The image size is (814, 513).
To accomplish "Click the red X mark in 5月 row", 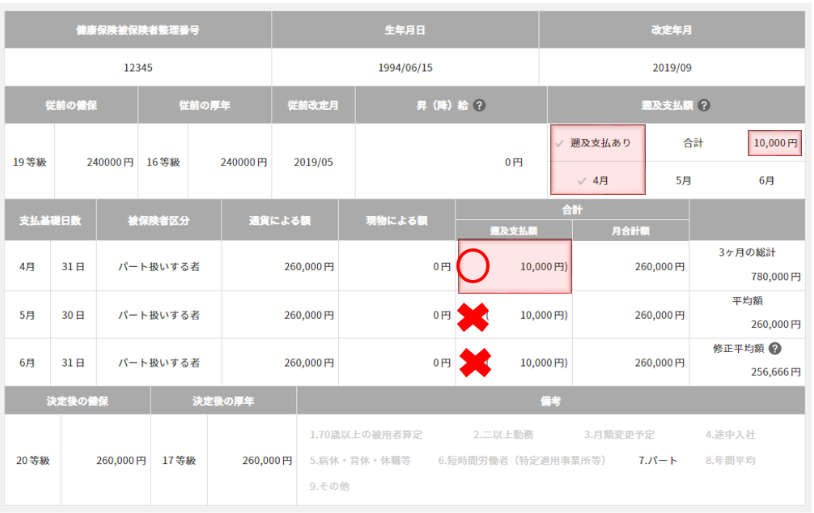I will click(x=472, y=316).
